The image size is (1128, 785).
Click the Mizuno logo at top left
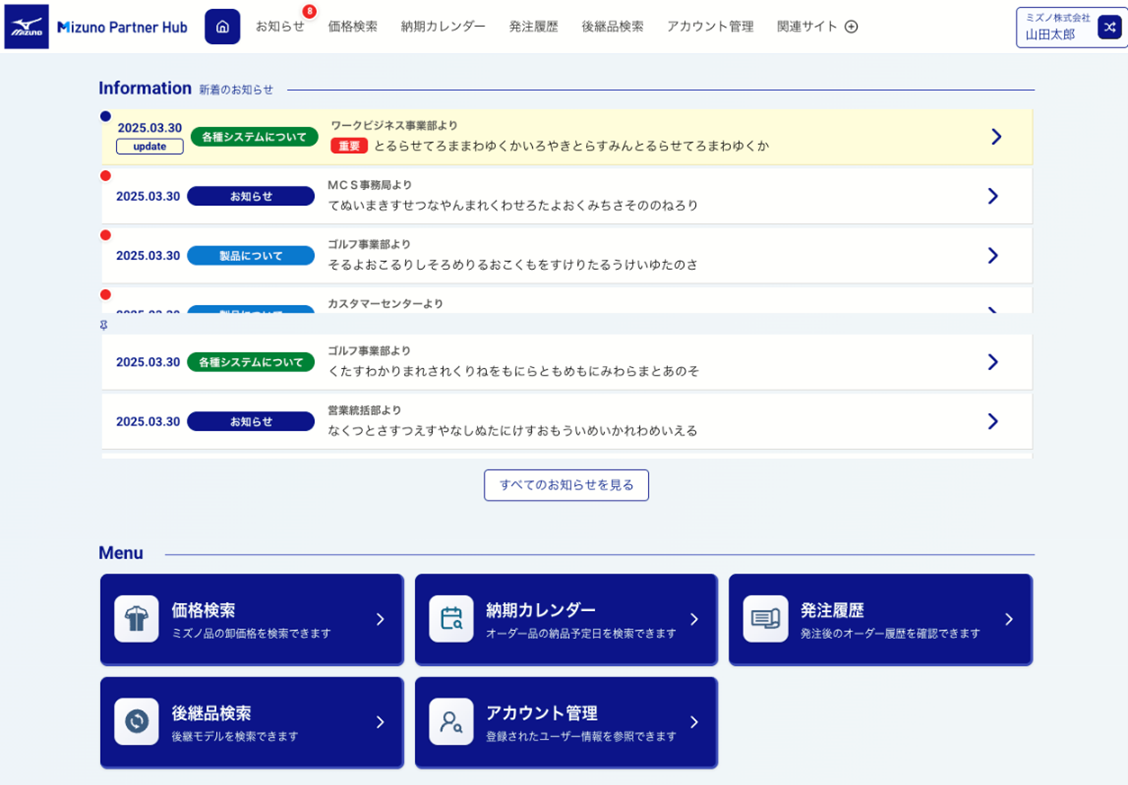point(27,26)
